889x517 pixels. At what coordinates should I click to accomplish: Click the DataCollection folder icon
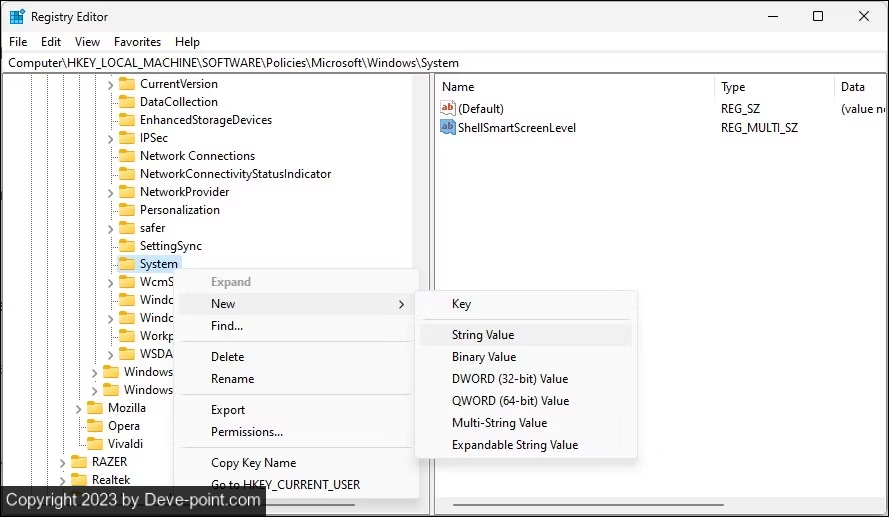(126, 102)
